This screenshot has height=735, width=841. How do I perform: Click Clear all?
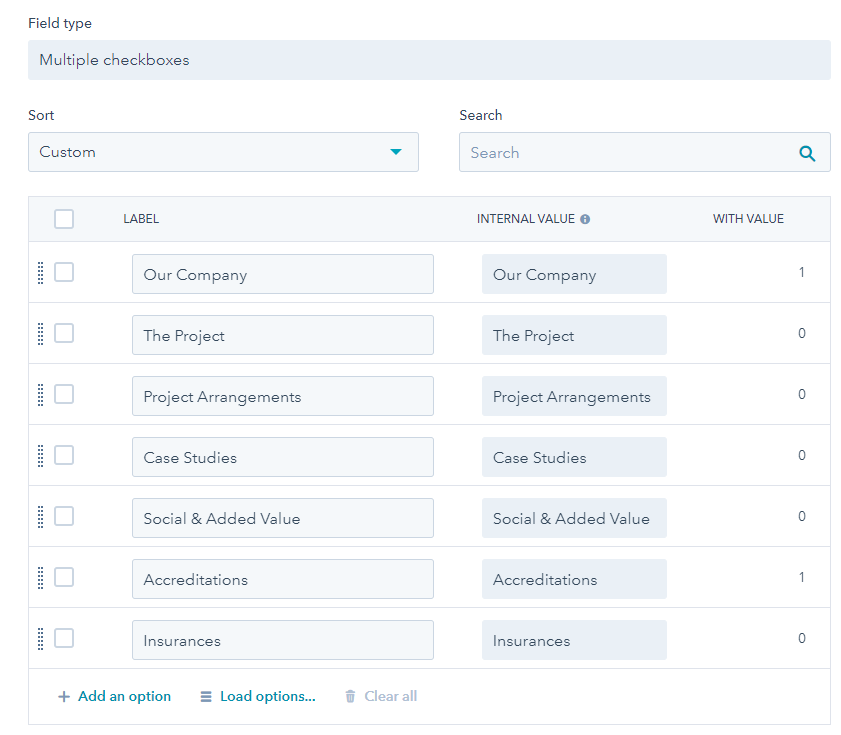pos(389,696)
